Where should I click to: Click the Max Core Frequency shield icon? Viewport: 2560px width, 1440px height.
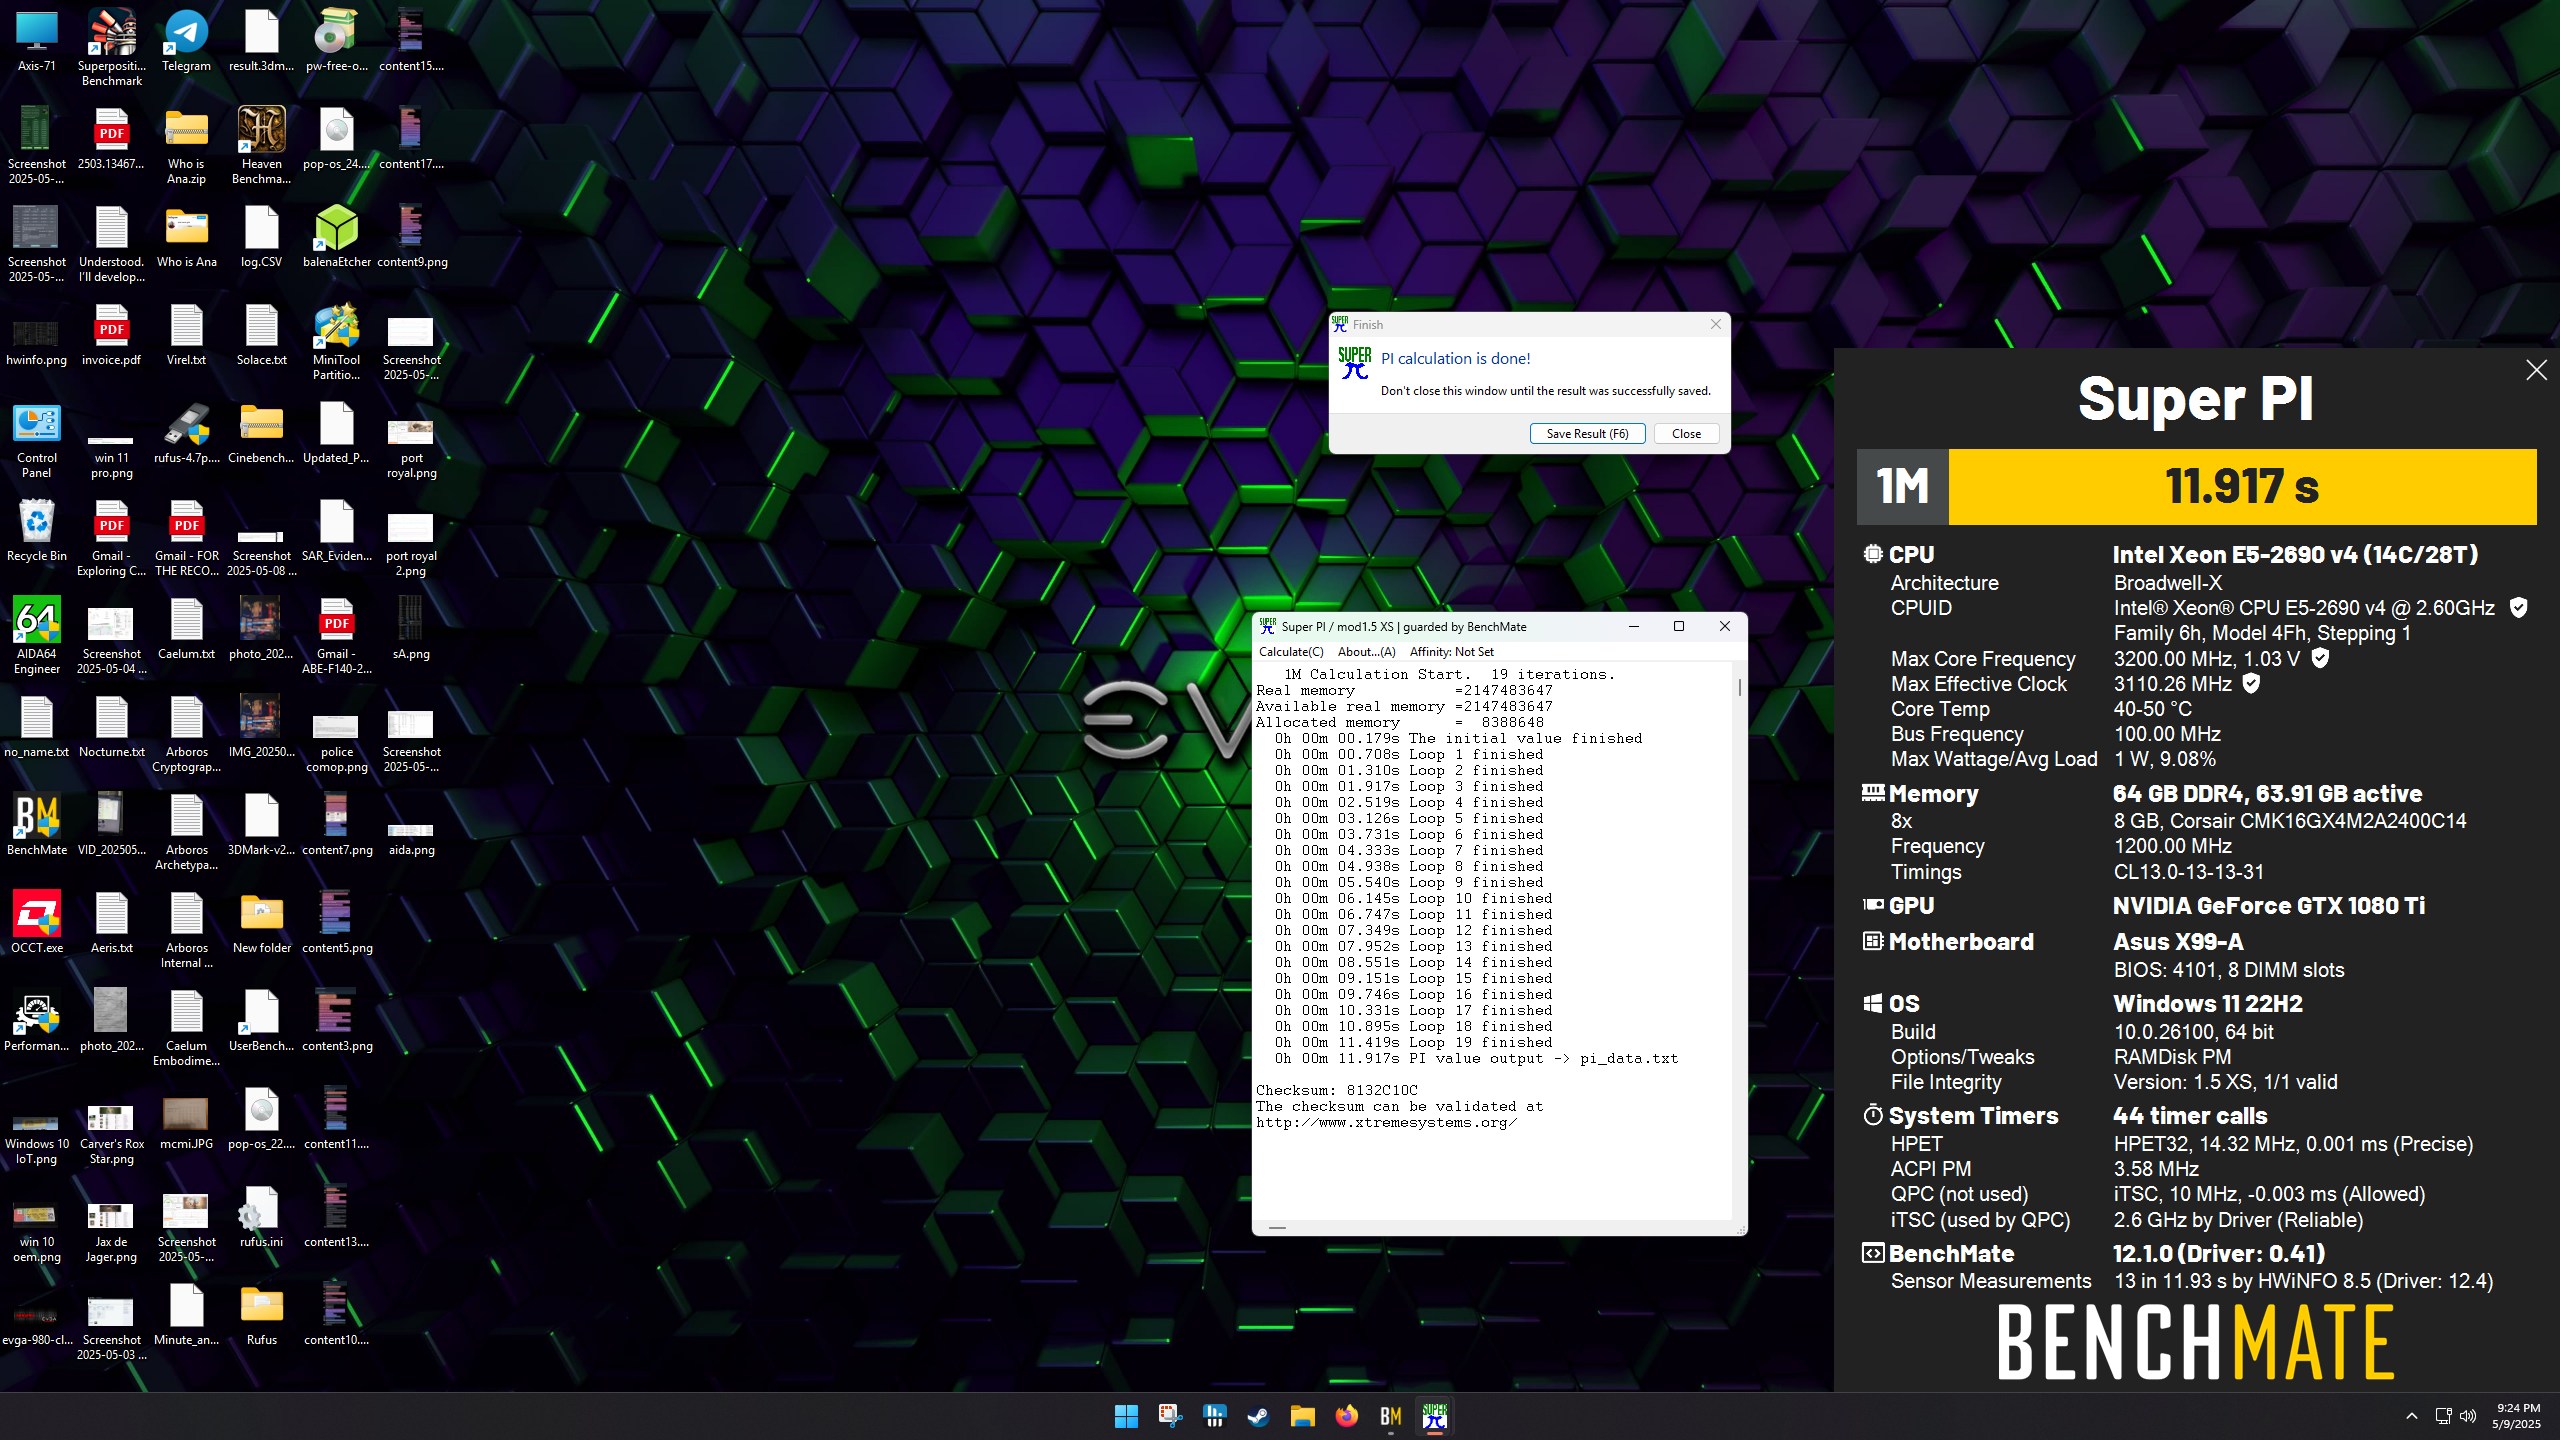2320,658
